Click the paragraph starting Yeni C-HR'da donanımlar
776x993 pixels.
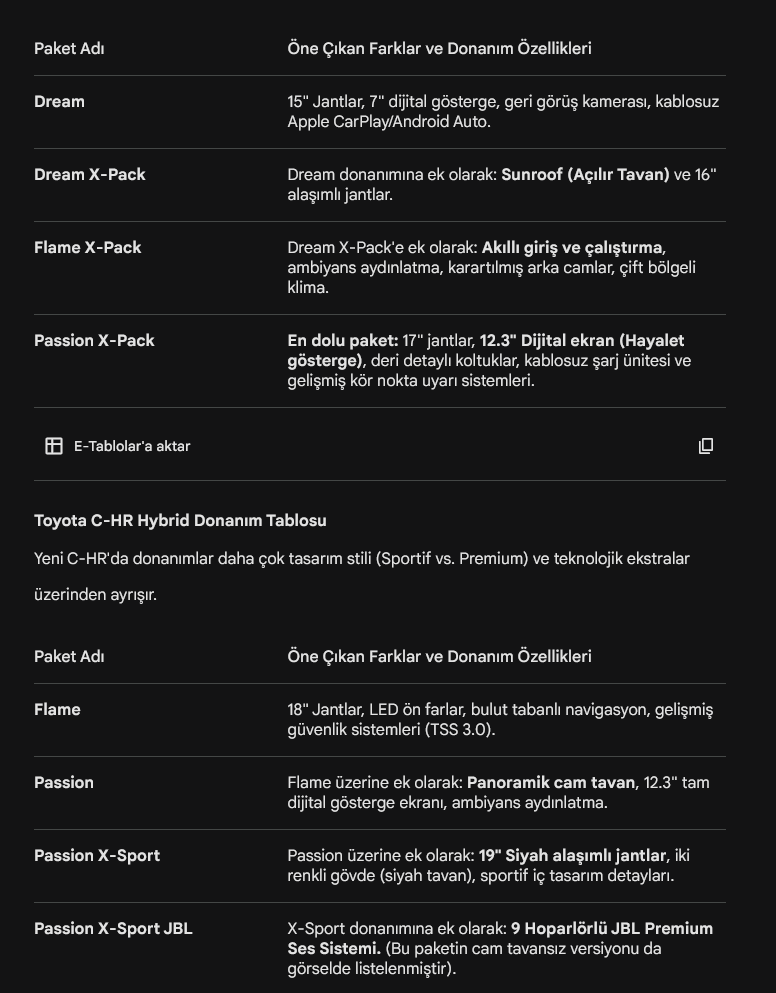[x=362, y=576]
